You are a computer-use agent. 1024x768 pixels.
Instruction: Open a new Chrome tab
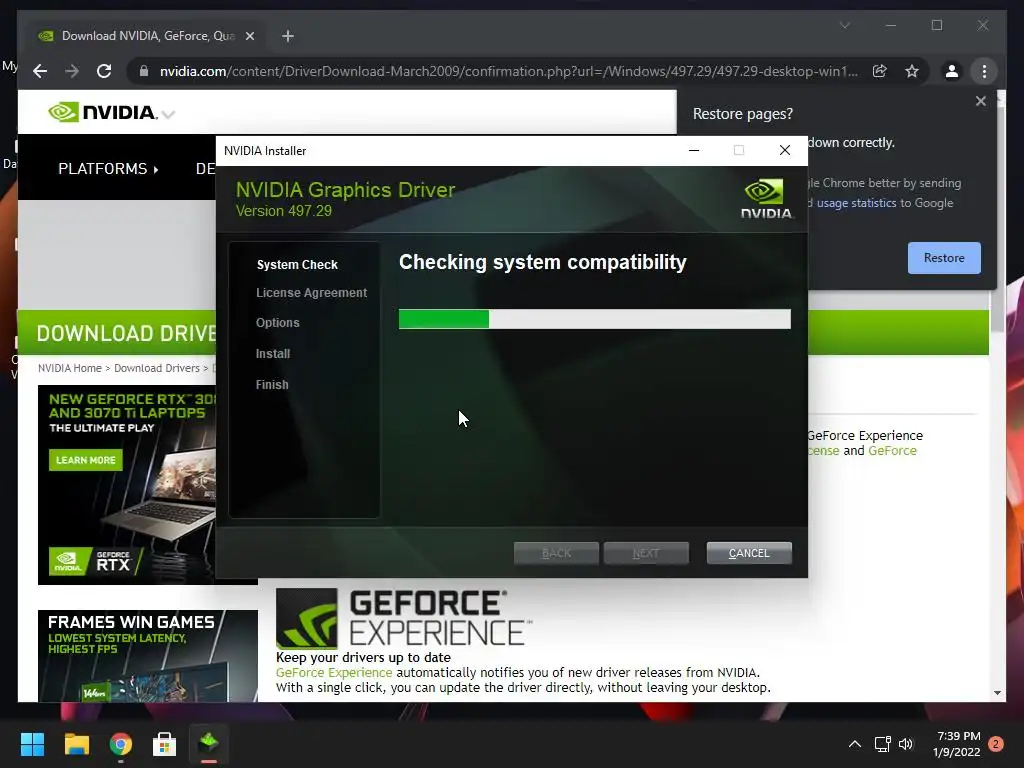click(x=288, y=36)
